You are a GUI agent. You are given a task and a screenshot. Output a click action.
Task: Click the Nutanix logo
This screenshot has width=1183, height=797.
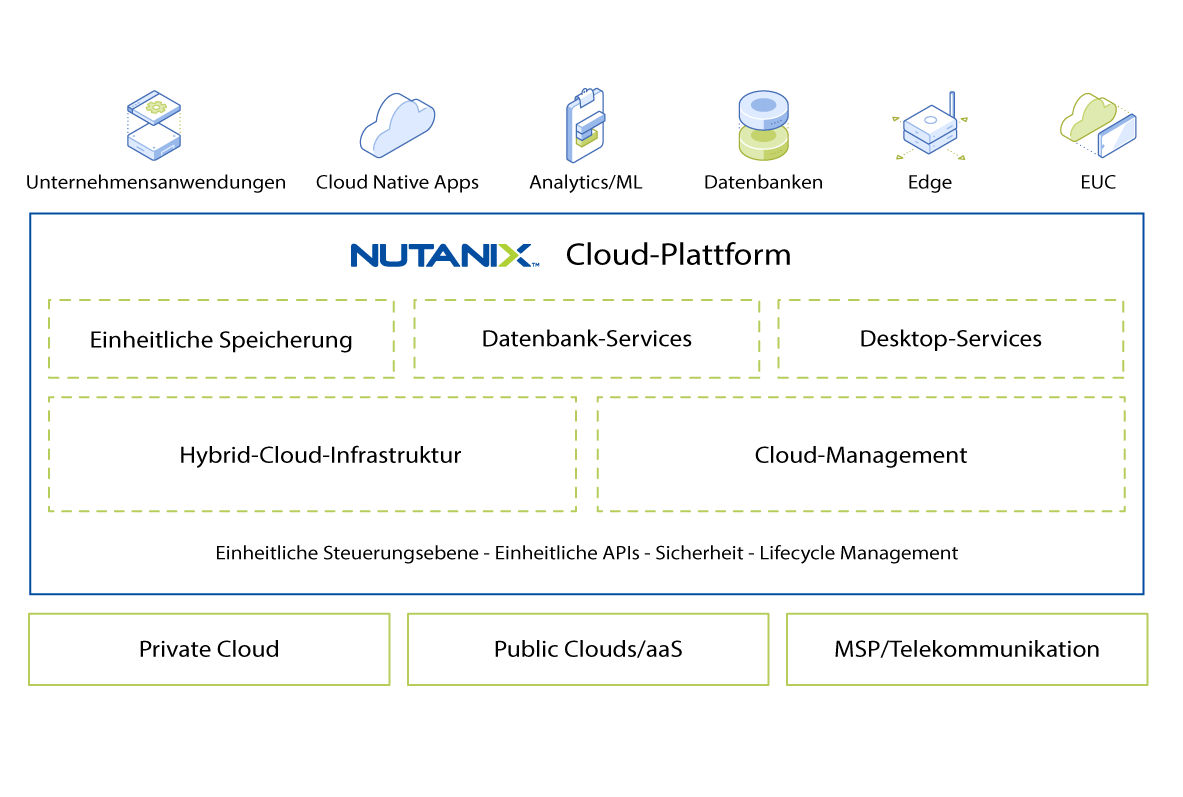[444, 255]
